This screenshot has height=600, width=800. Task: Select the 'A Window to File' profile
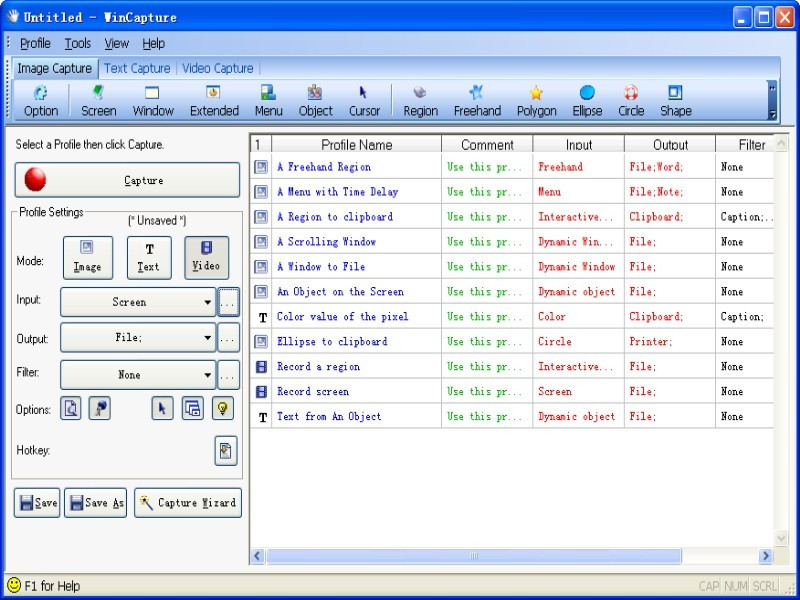click(x=512, y=267)
